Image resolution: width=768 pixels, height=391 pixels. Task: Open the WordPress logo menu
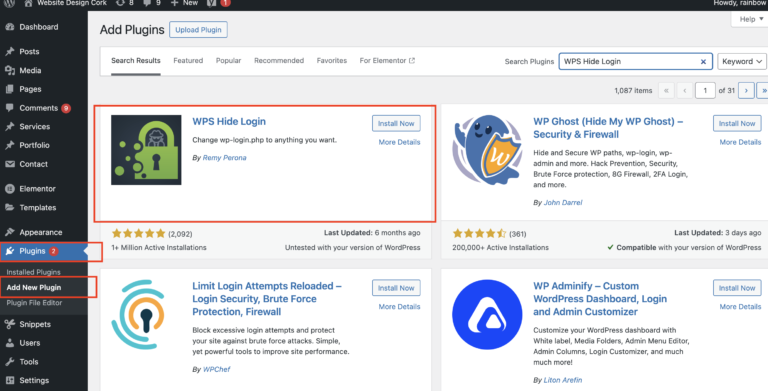9,3
